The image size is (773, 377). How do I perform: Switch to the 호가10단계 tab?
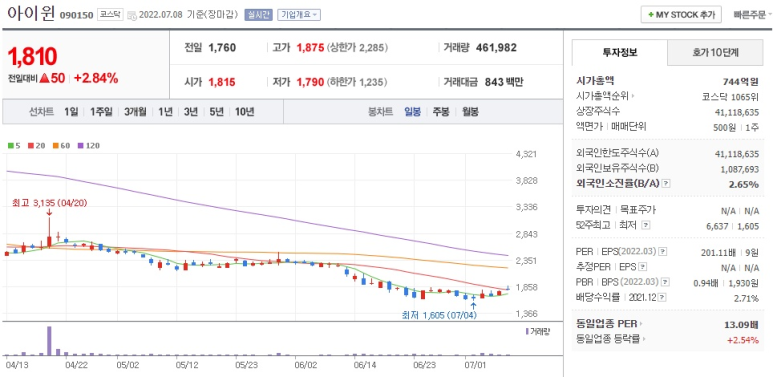point(715,53)
